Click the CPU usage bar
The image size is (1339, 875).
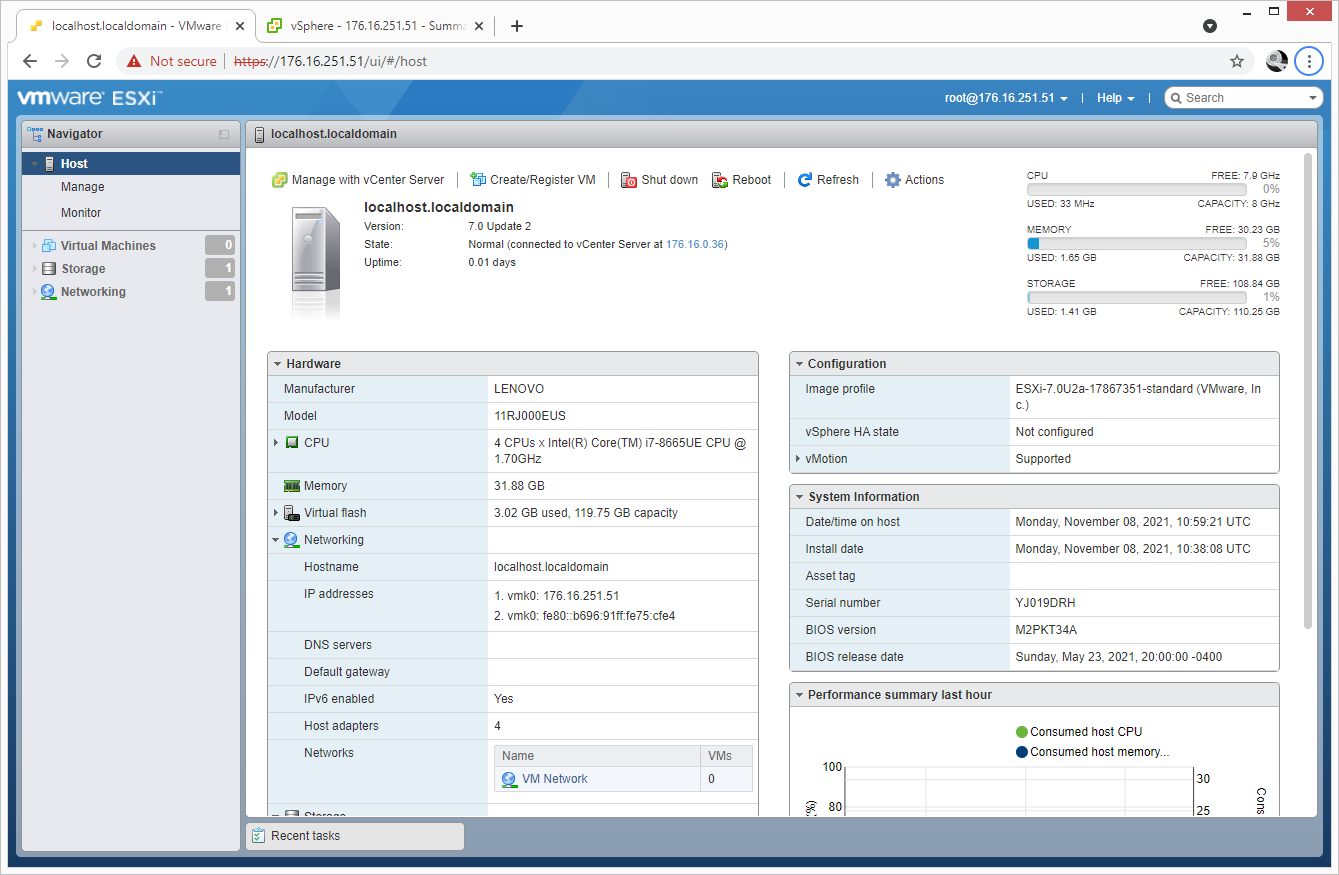tap(1136, 189)
